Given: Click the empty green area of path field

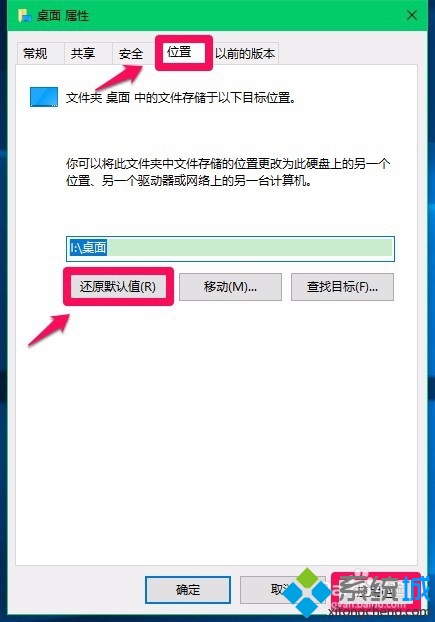Looking at the screenshot, I should click(250, 248).
